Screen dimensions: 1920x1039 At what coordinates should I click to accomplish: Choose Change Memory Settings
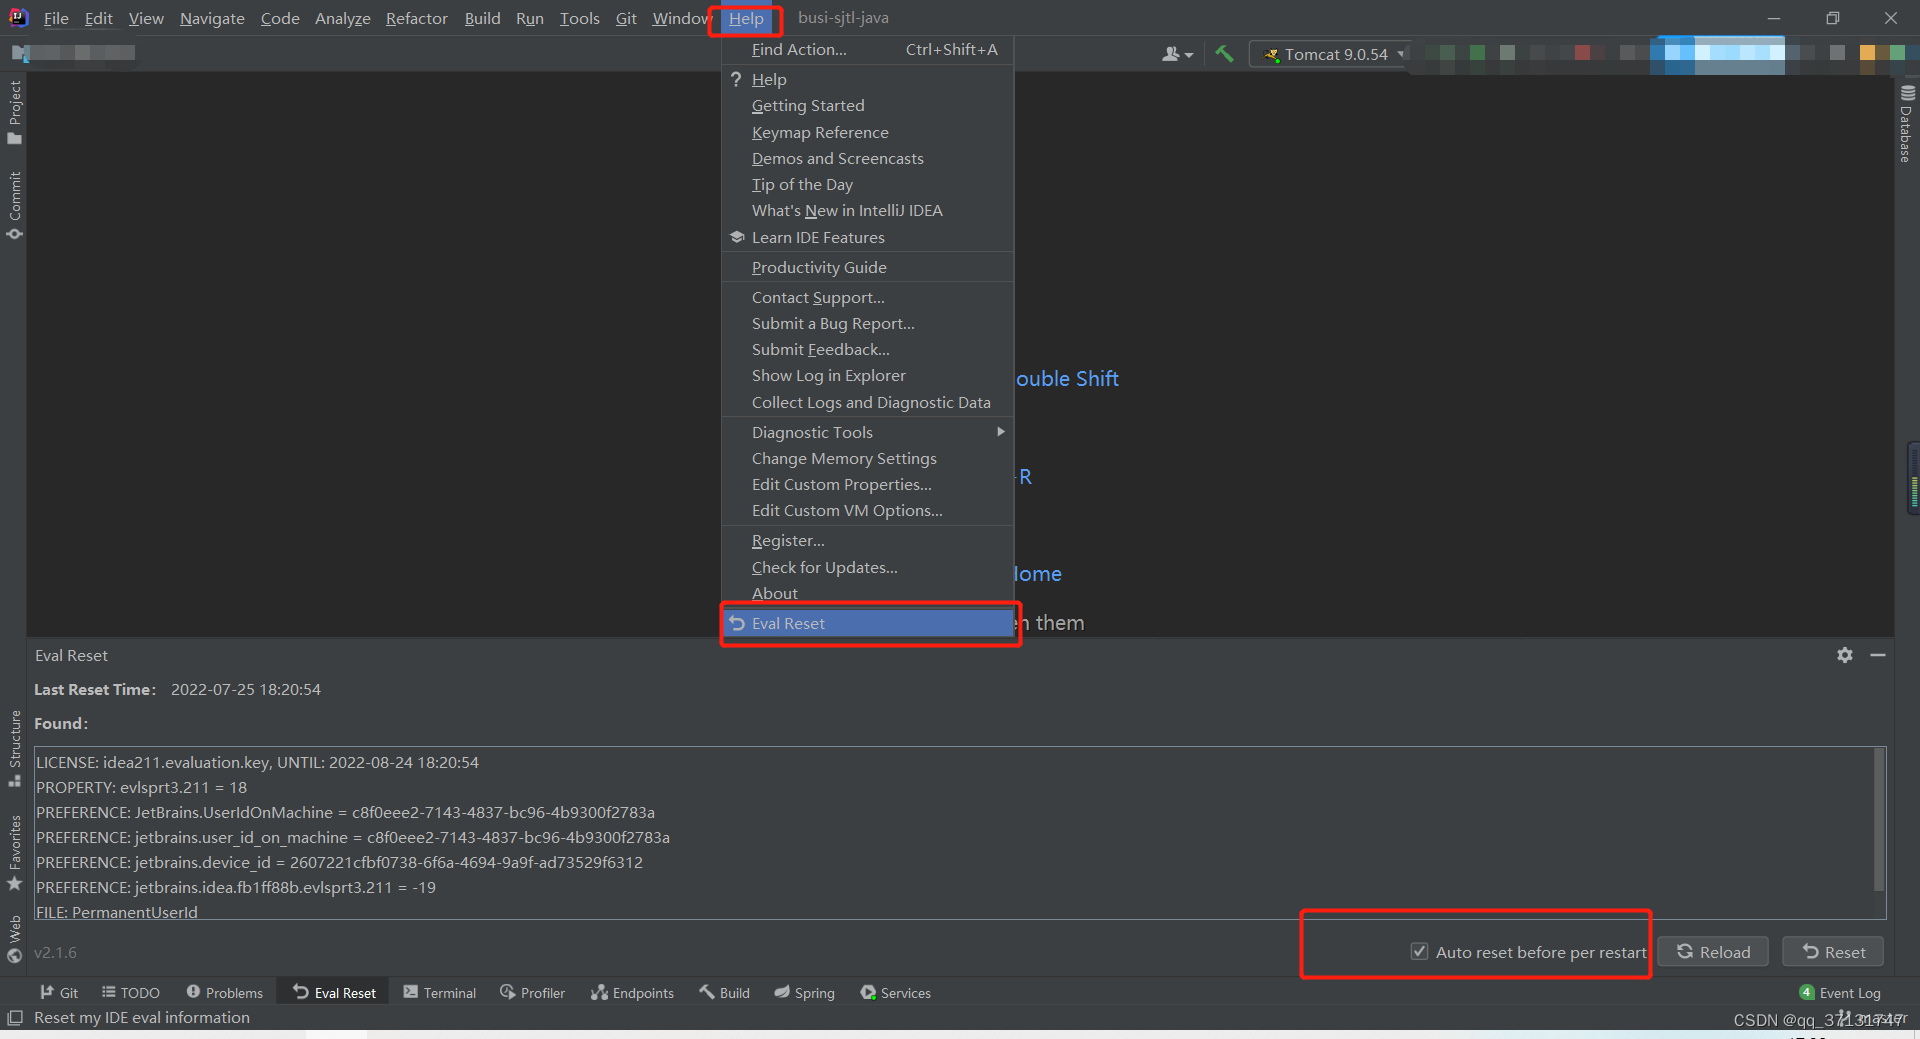[x=868, y=458]
